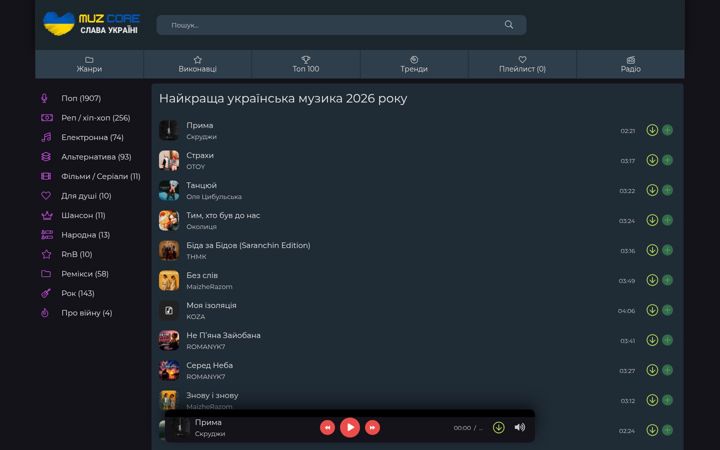
Task: Click the song title Серед Неба
Action: 209,366
